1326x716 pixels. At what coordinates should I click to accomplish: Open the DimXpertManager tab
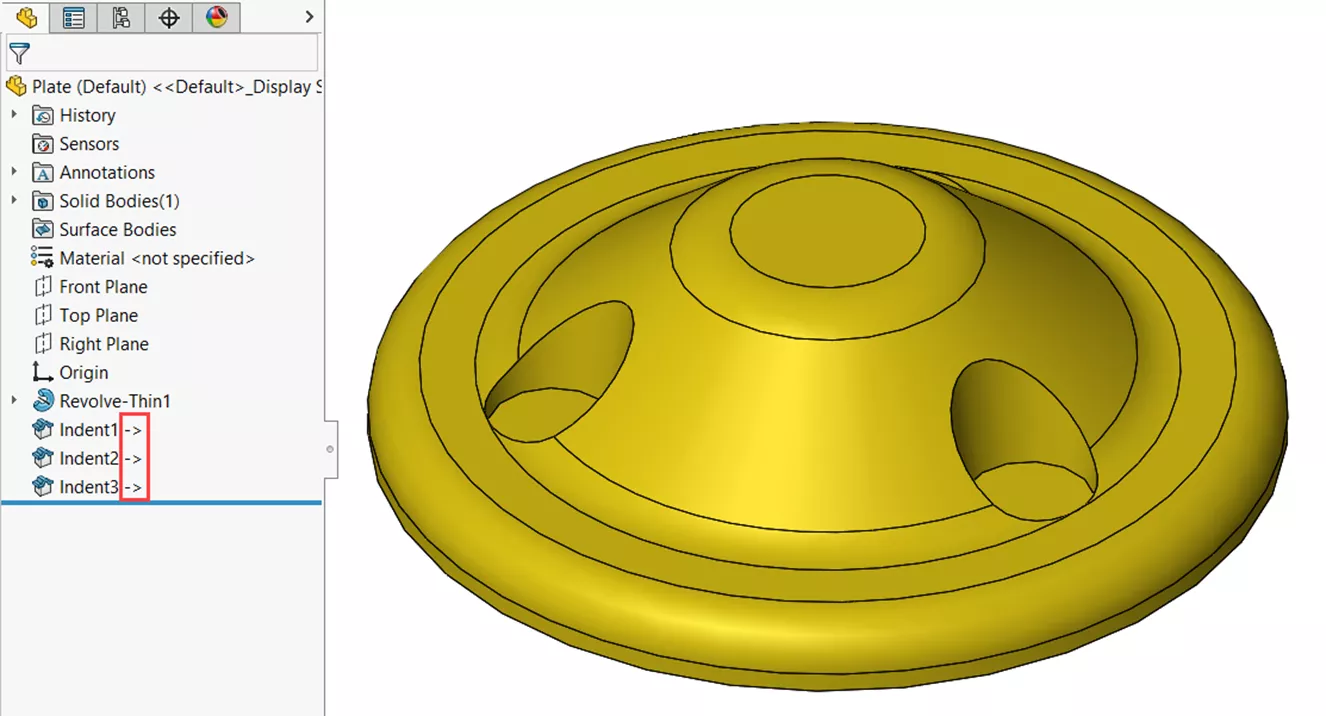tap(169, 17)
